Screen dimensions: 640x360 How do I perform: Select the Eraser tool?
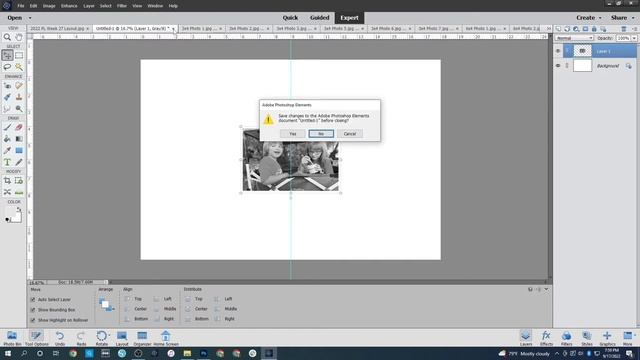[x=19, y=127]
